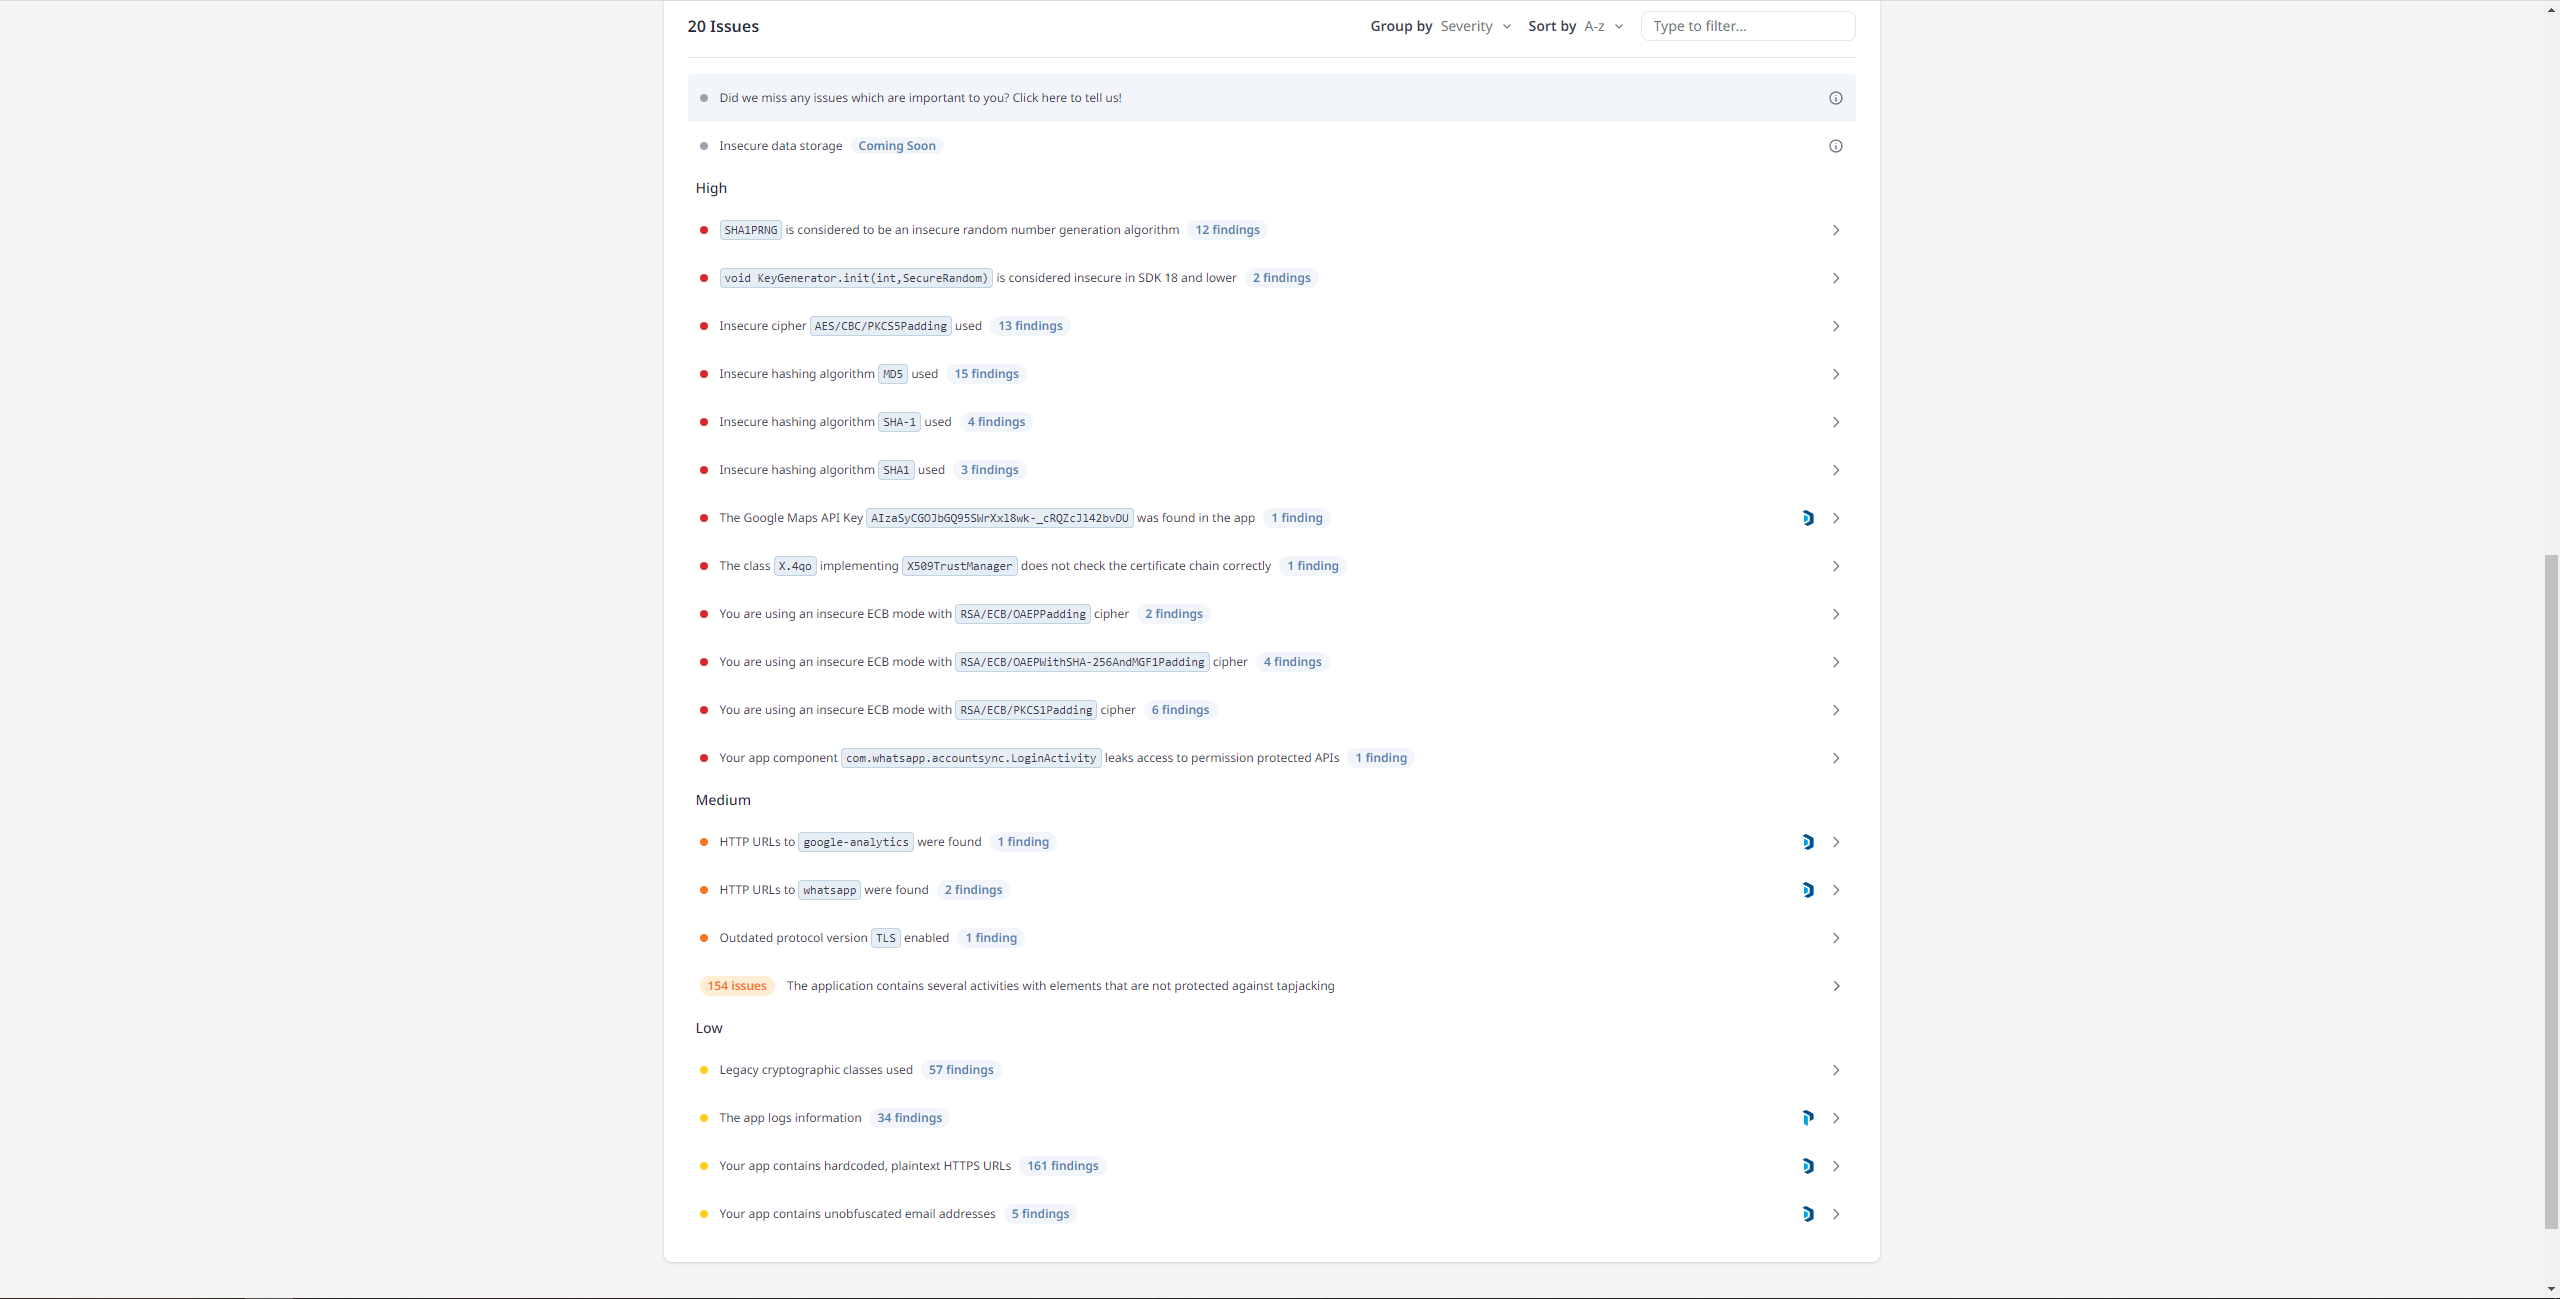The width and height of the screenshot is (2560, 1299).
Task: Click the '13 findings' badge for AES/CBC cipher
Action: [x=1029, y=326]
